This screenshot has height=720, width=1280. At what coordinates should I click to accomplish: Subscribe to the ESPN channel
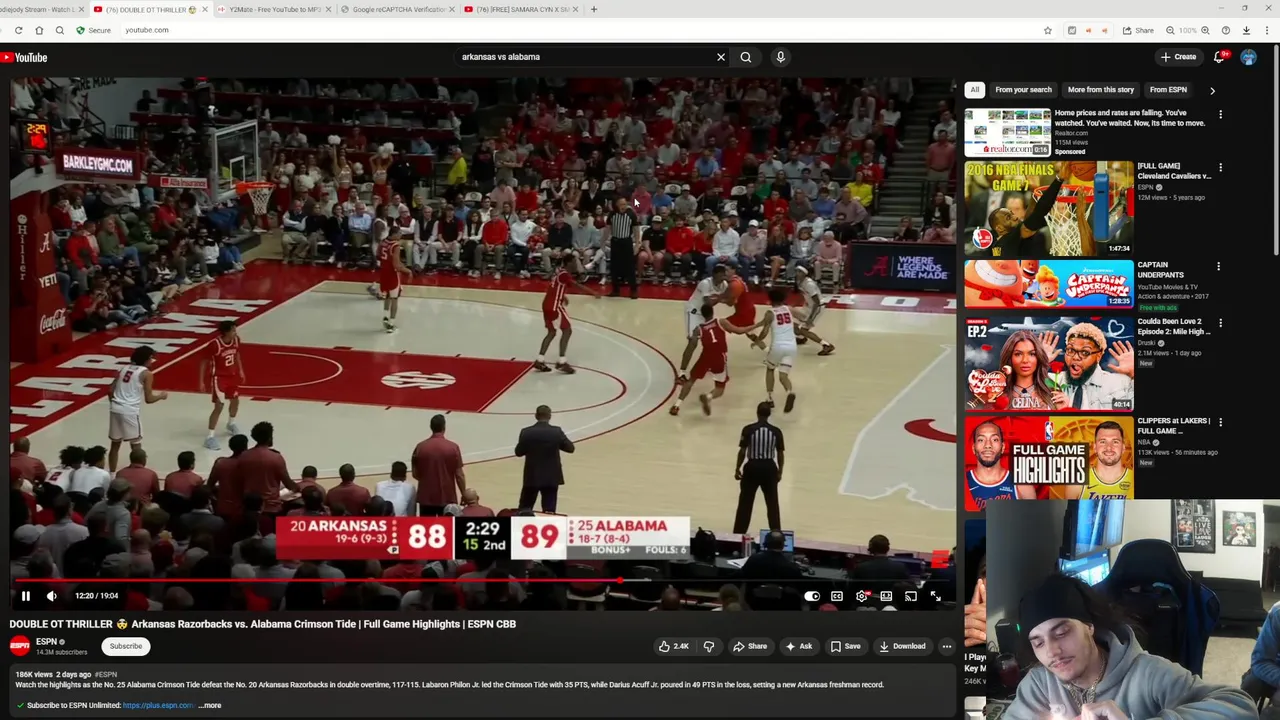pyautogui.click(x=126, y=646)
